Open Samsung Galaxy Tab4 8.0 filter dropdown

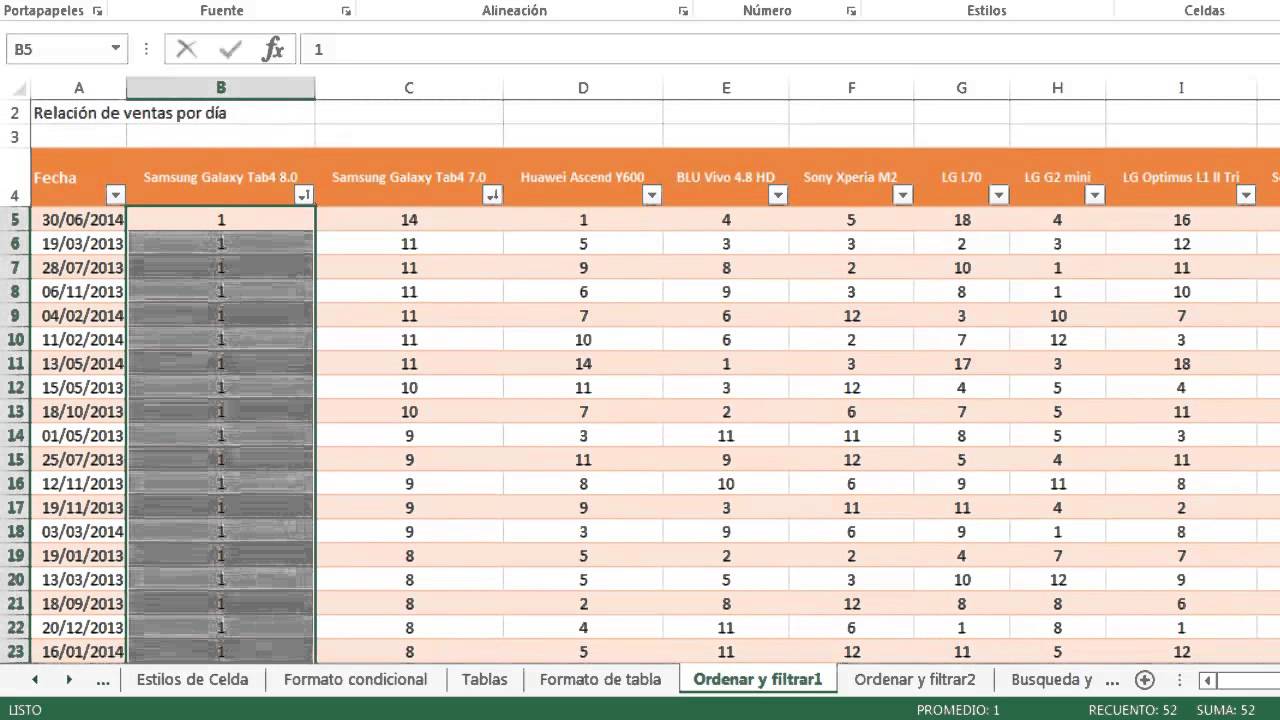click(304, 196)
